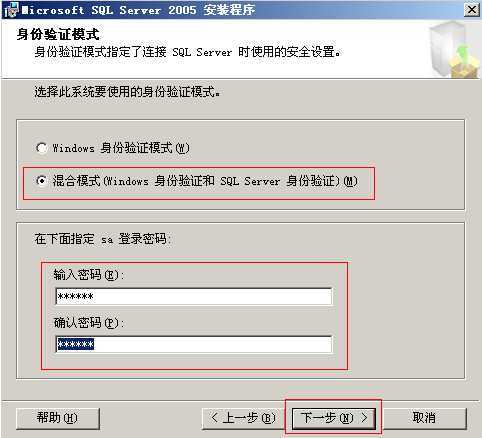
Task: Go back with the 上一步(B) button
Action: point(243,418)
